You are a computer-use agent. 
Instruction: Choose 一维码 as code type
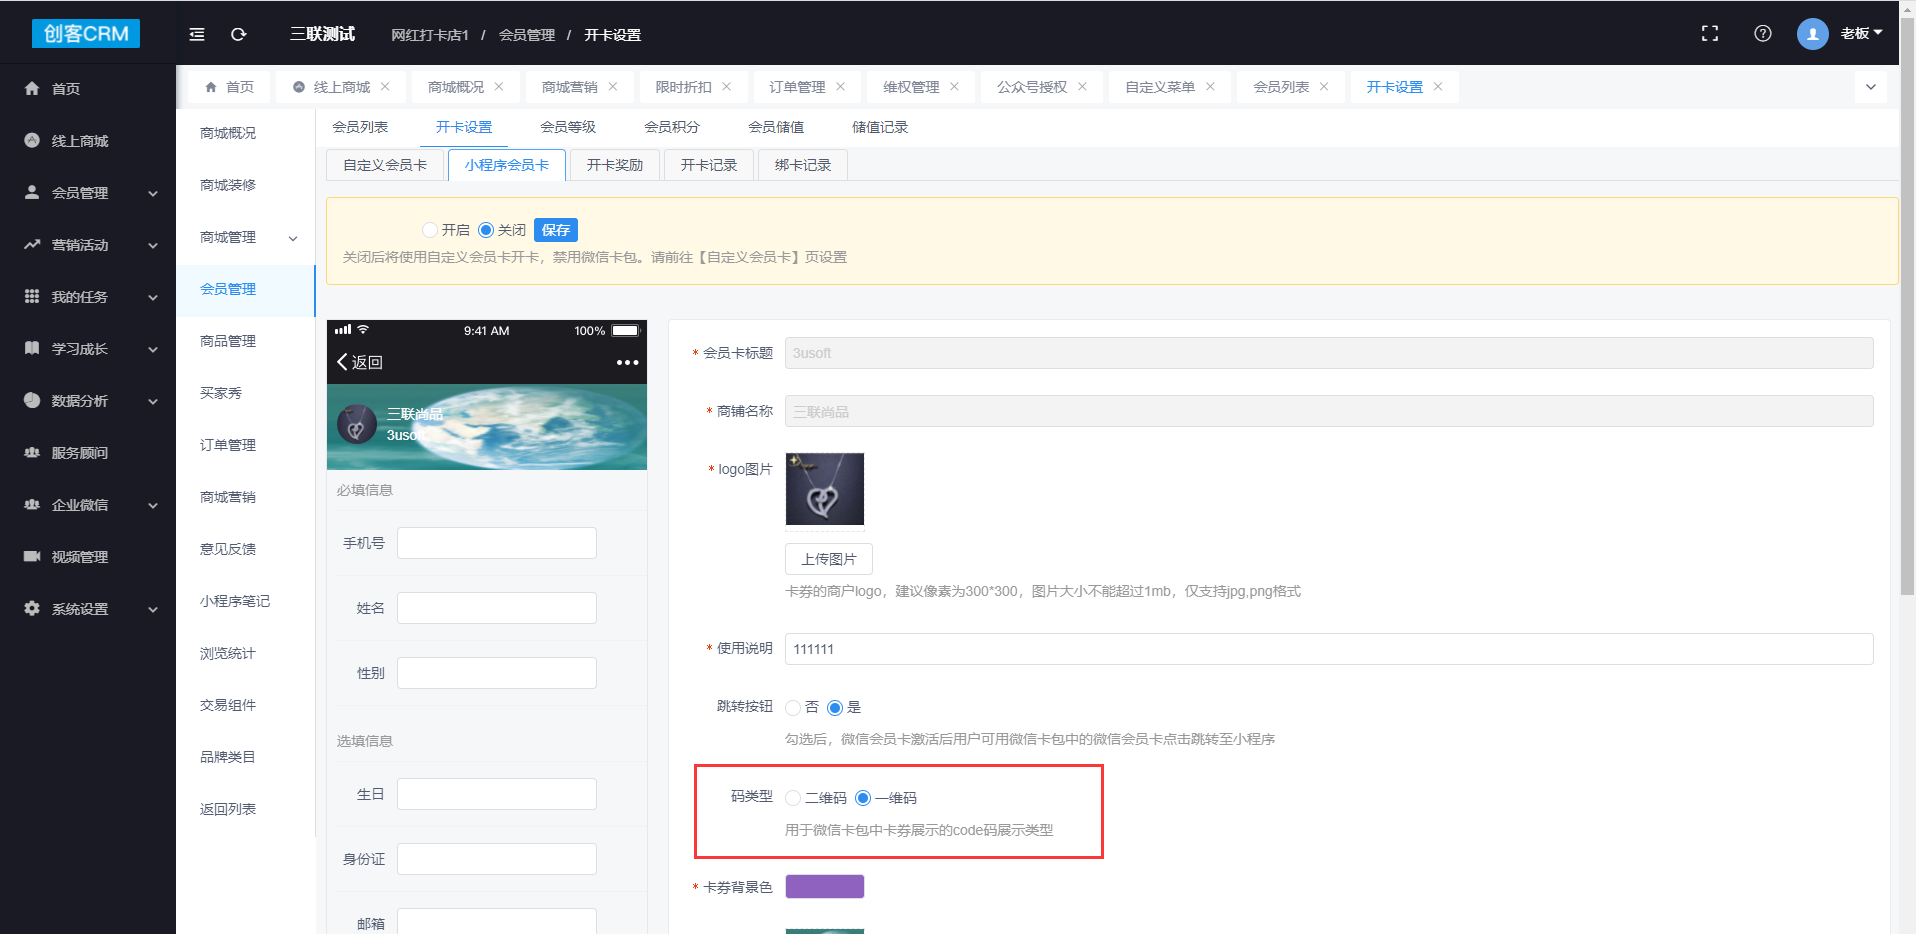coord(863,798)
